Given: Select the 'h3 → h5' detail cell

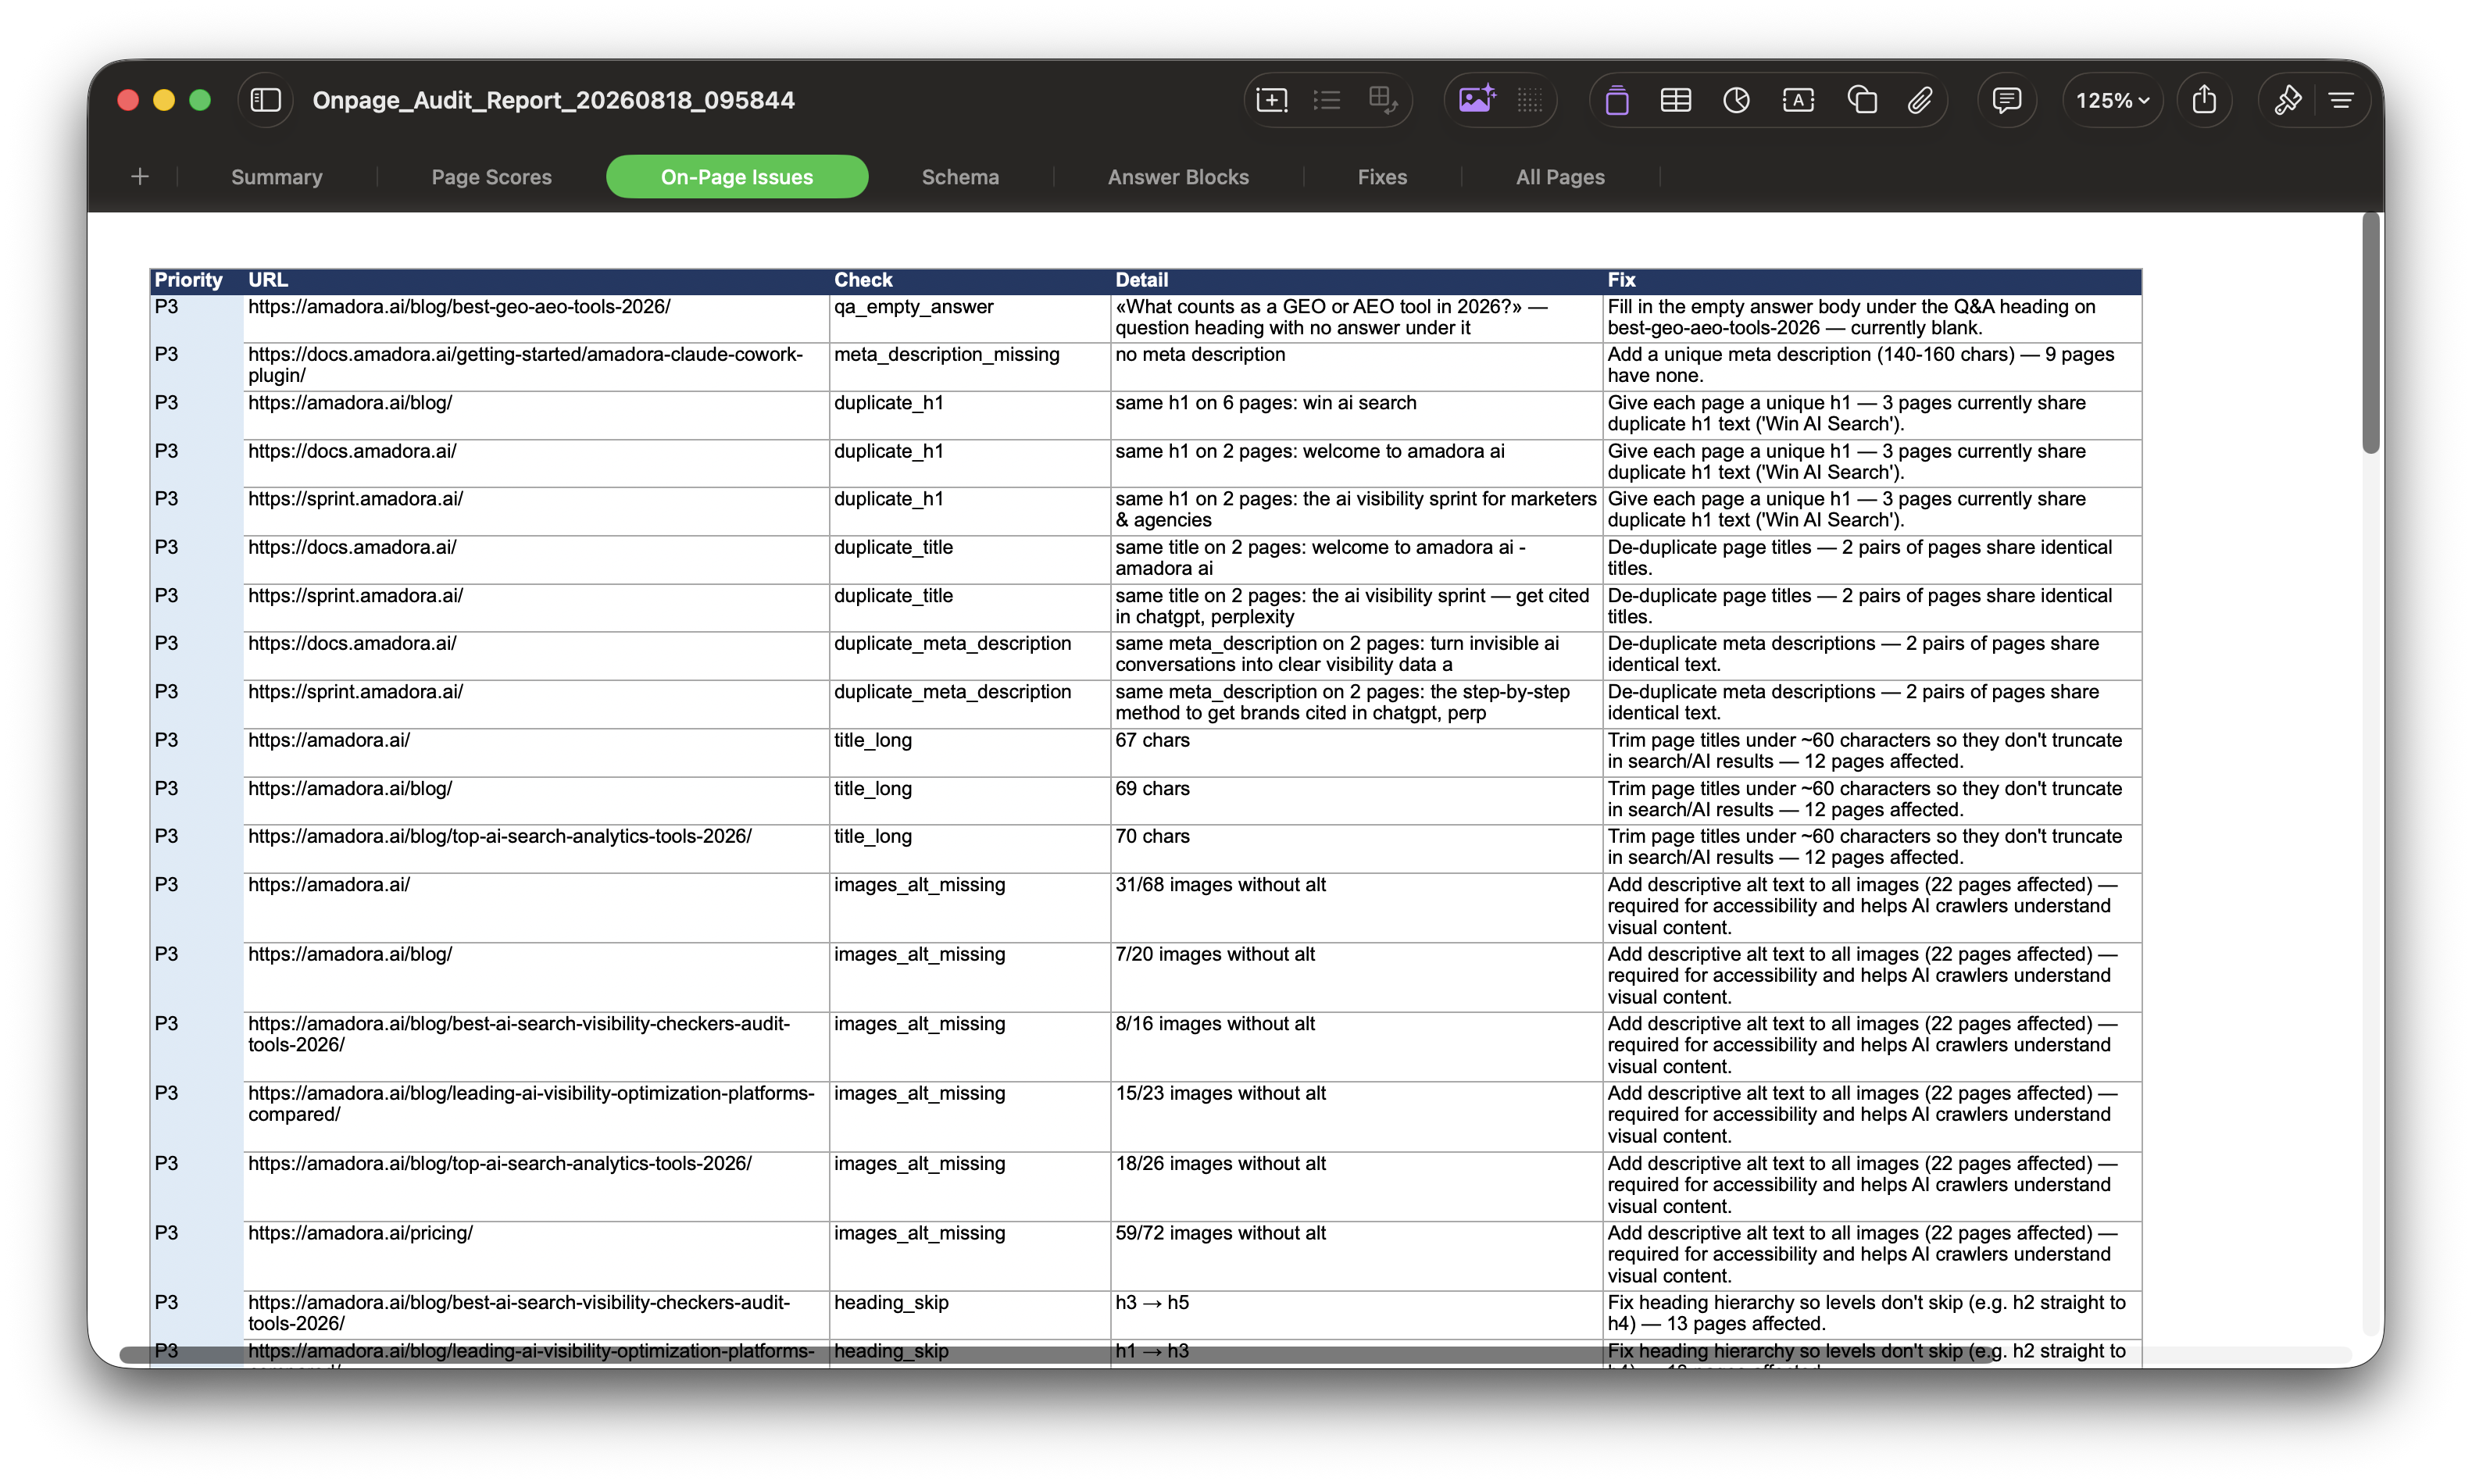Looking at the screenshot, I should pos(1356,1314).
